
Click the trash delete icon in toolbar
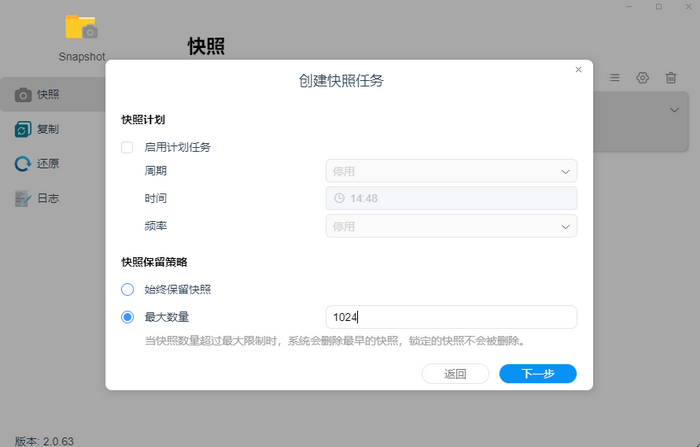pyautogui.click(x=671, y=78)
